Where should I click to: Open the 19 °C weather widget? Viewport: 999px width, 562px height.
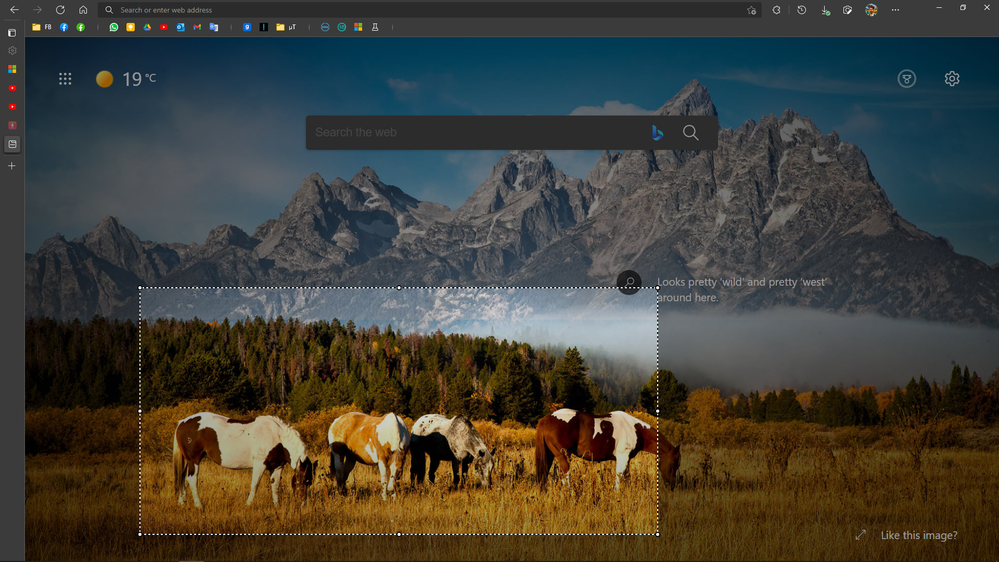[x=126, y=78]
